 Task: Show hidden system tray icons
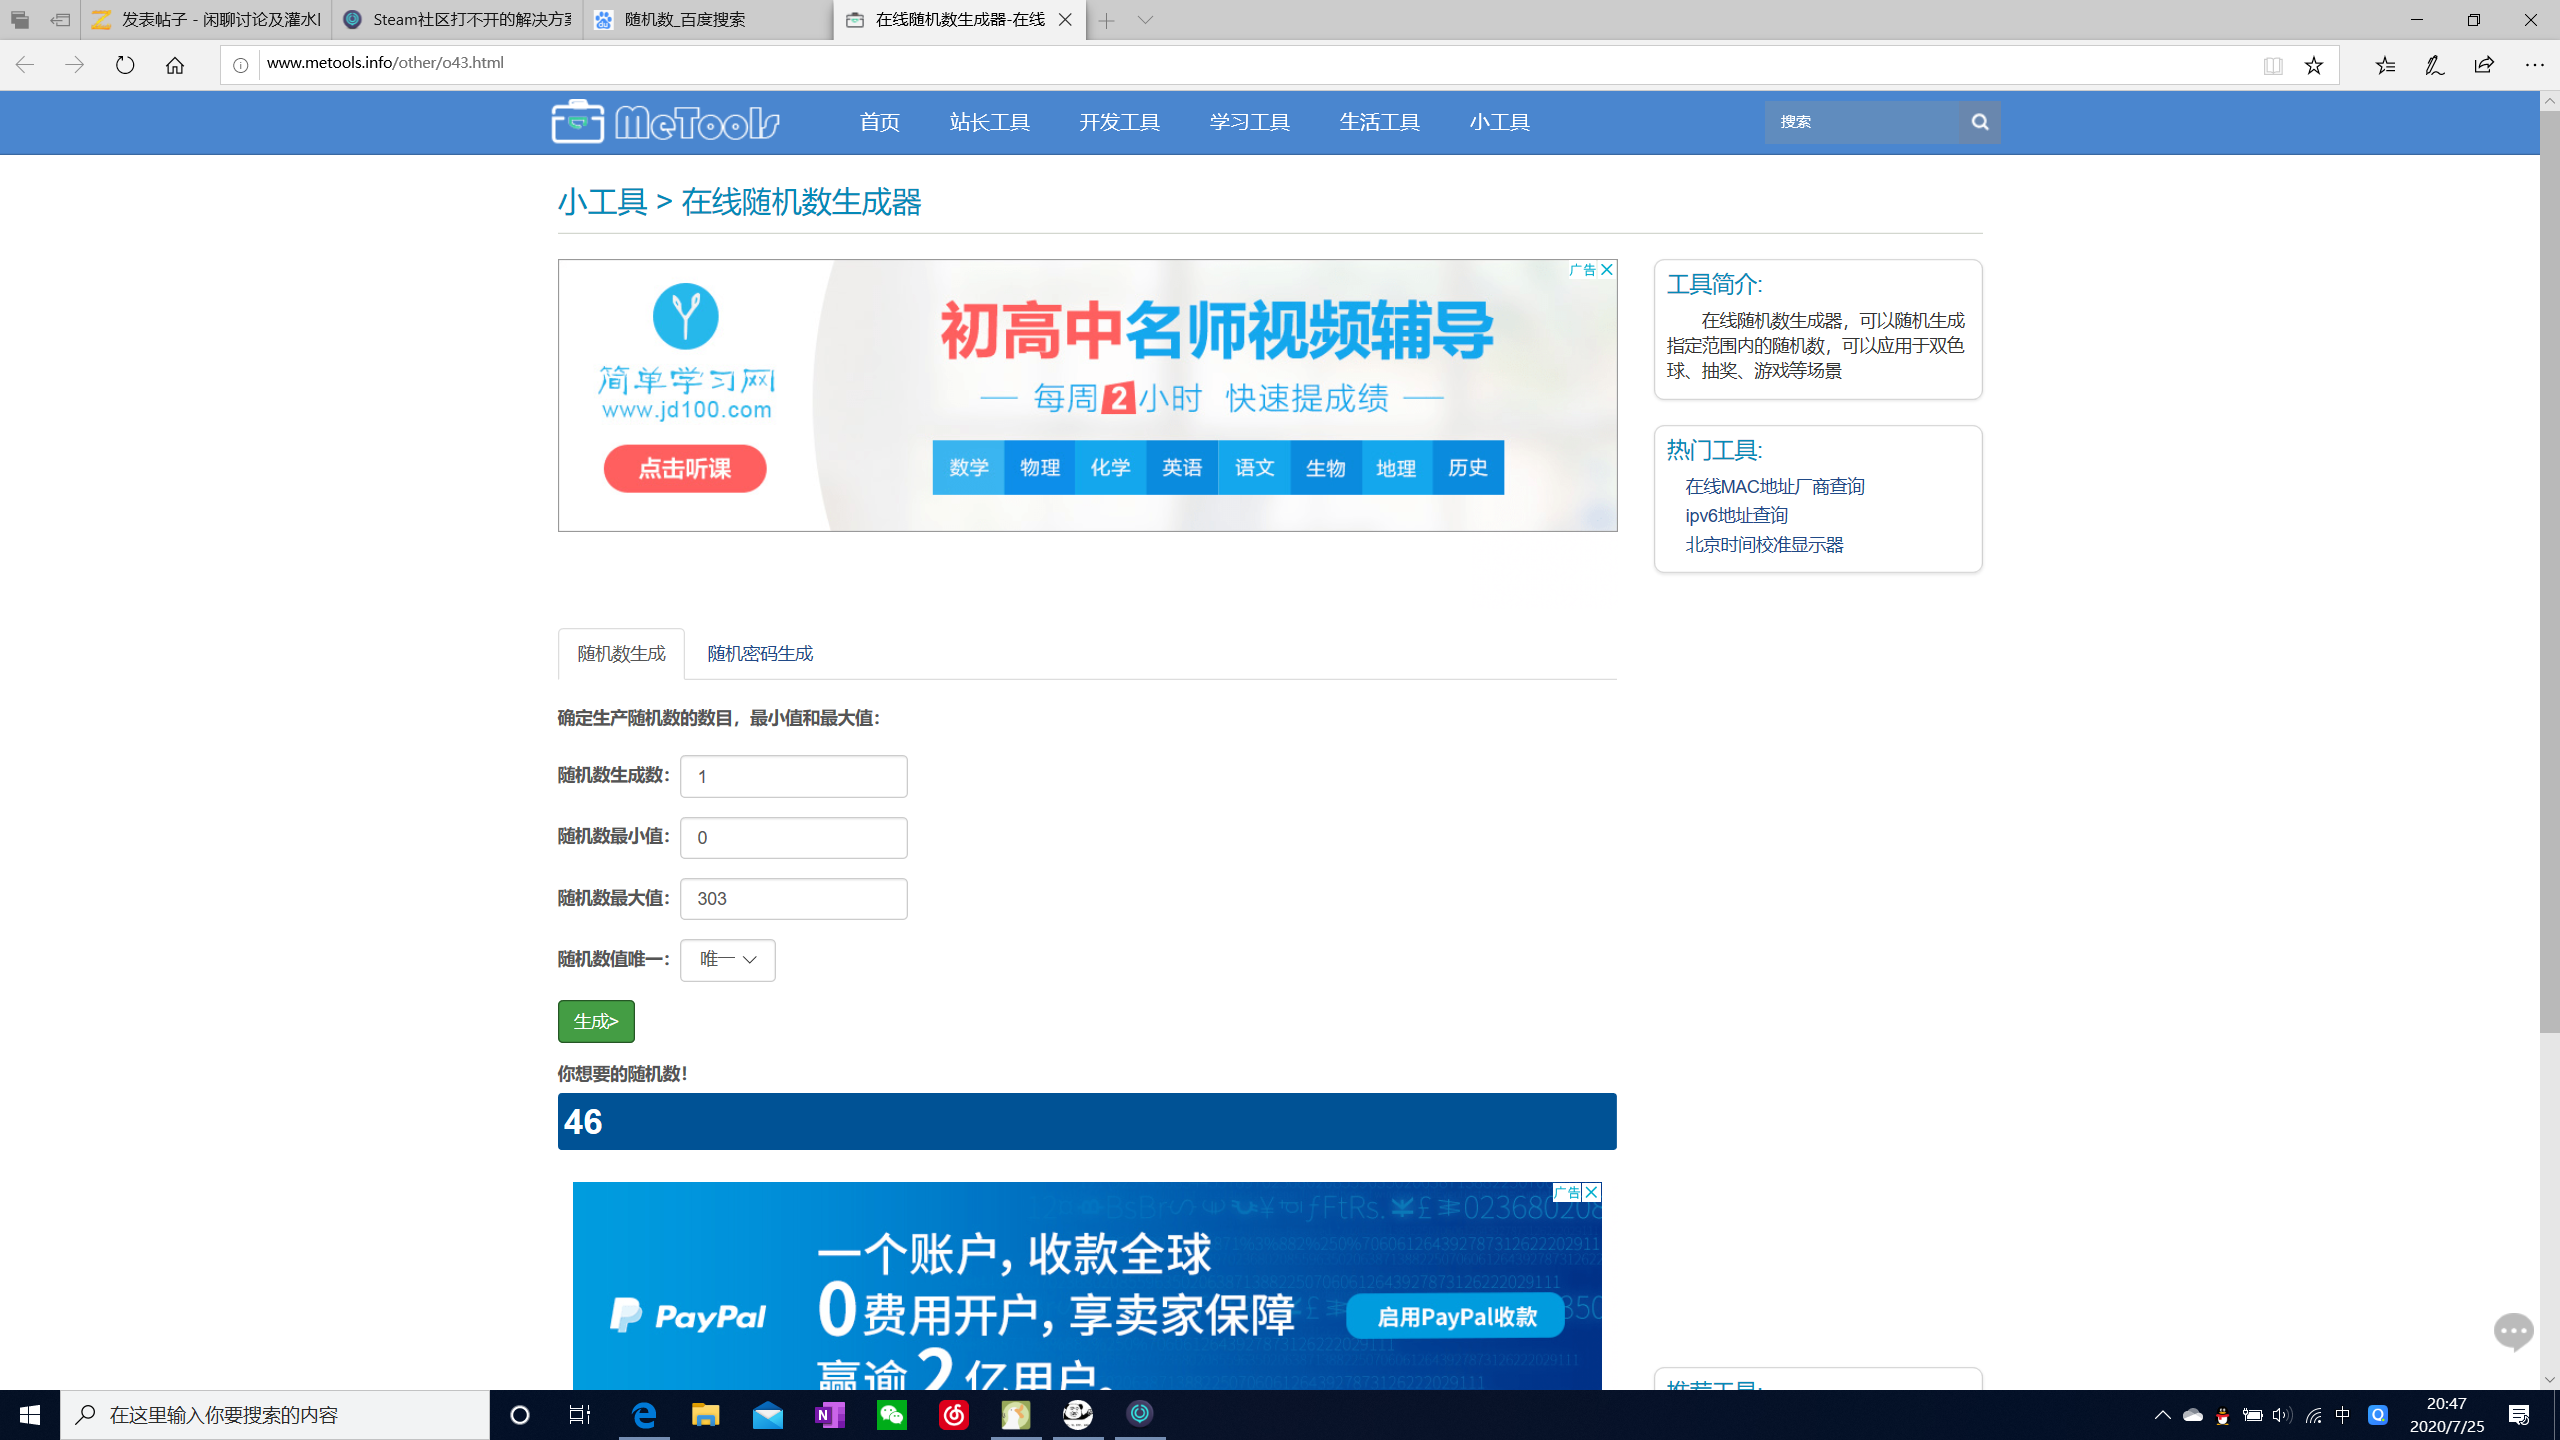2162,1414
